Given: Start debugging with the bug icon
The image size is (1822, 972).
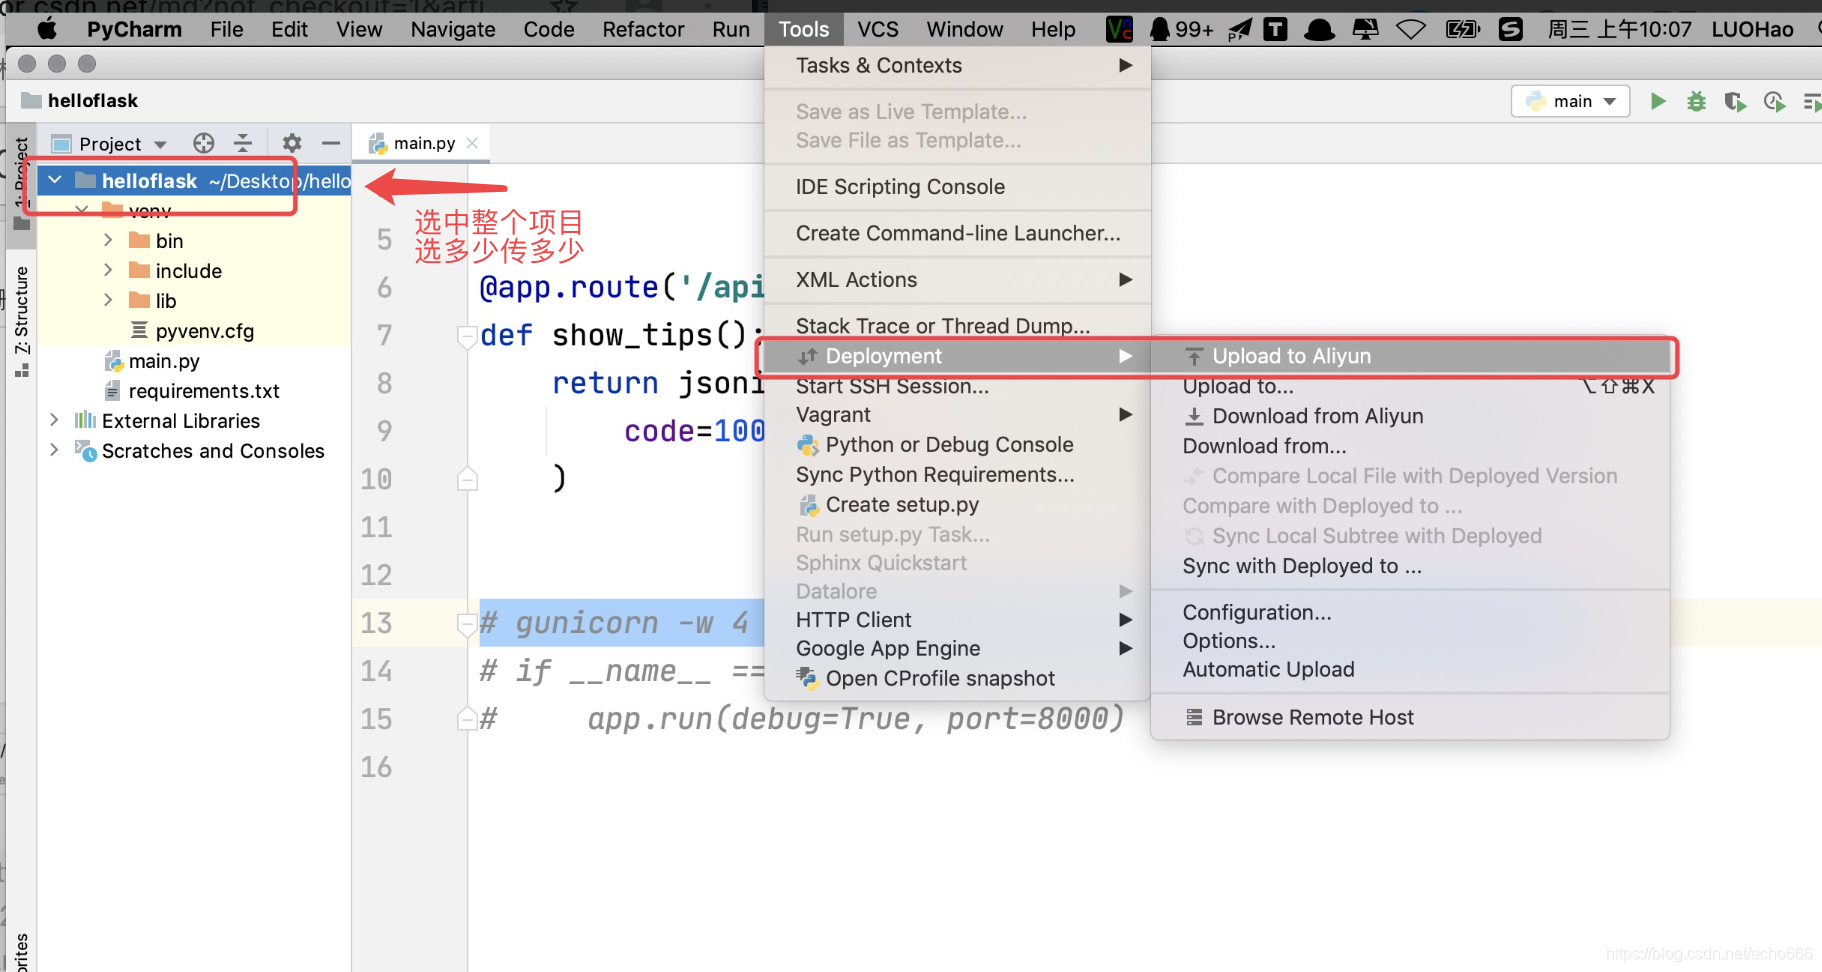Looking at the screenshot, I should (x=1696, y=101).
